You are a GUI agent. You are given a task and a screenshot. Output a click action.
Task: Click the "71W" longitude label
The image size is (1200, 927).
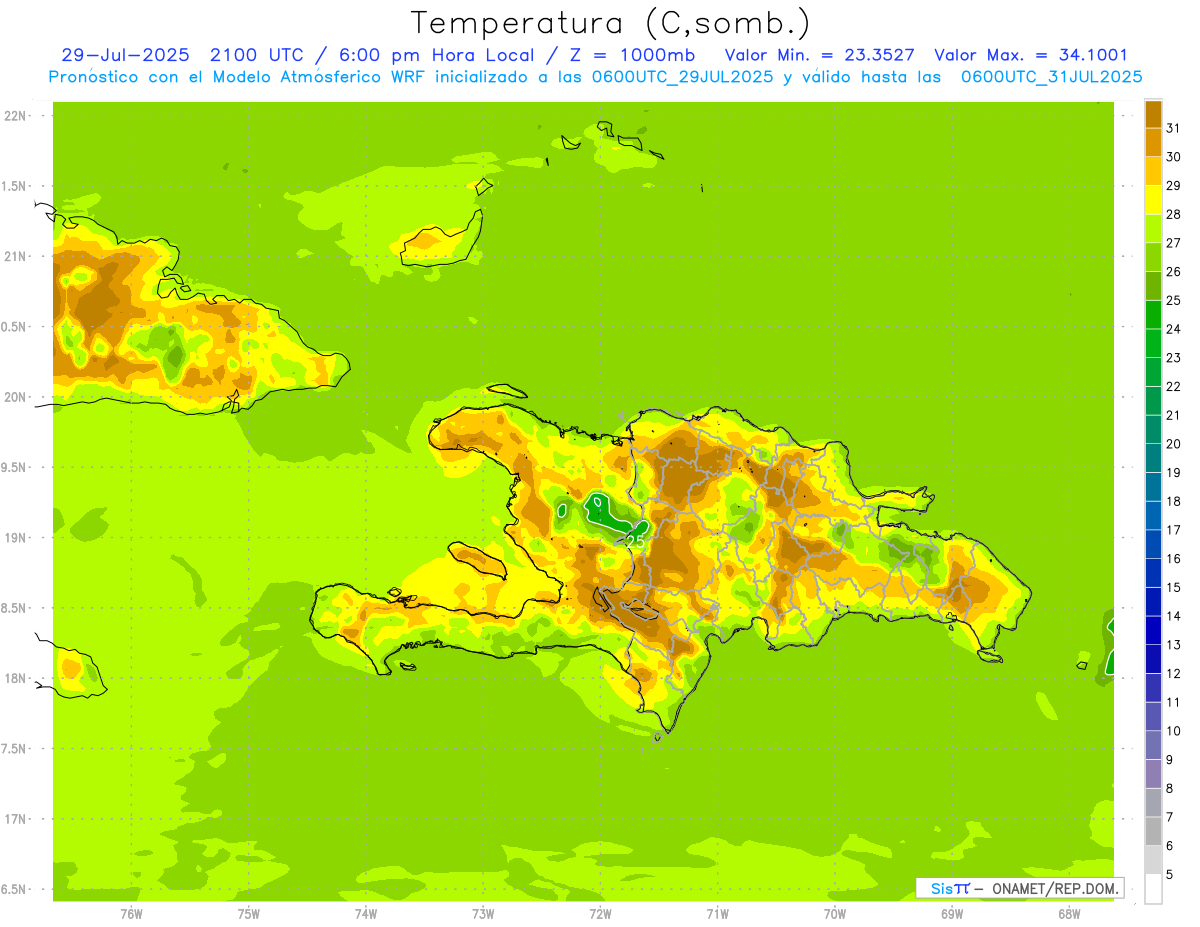click(x=717, y=913)
